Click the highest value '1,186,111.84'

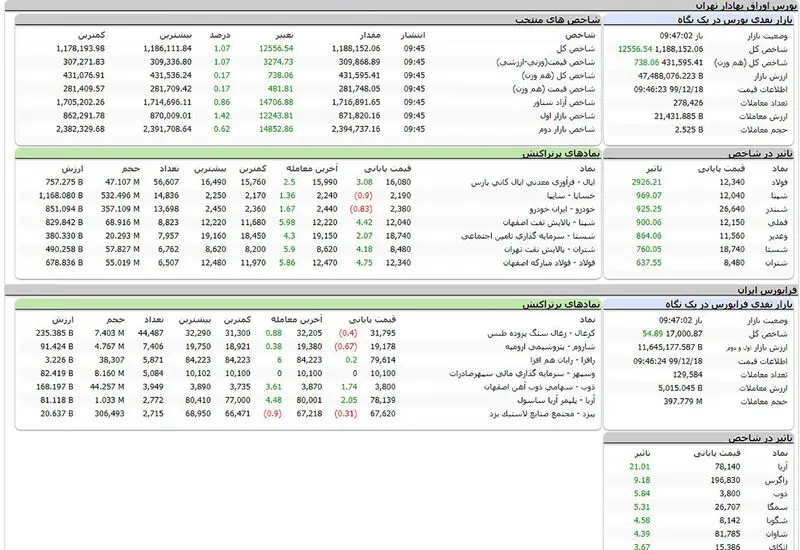(167, 48)
